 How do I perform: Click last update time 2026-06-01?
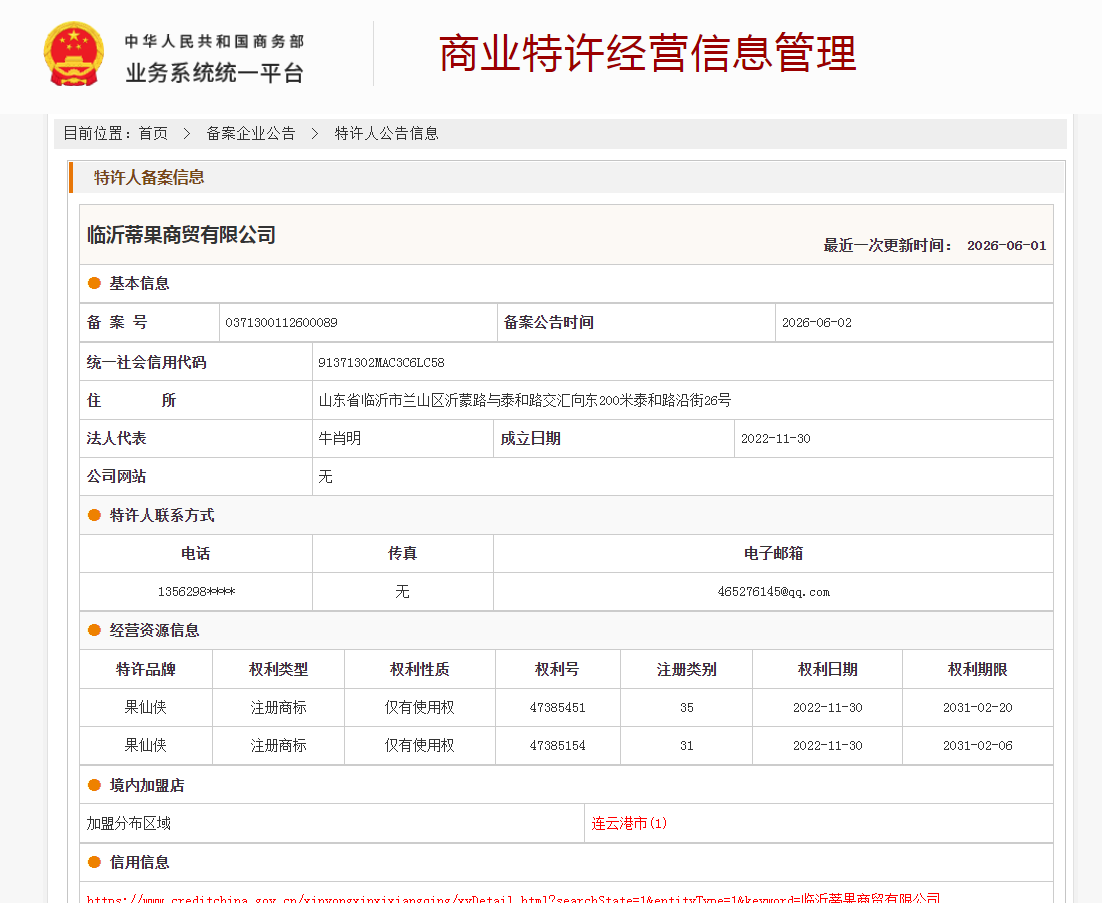pyautogui.click(x=1006, y=245)
